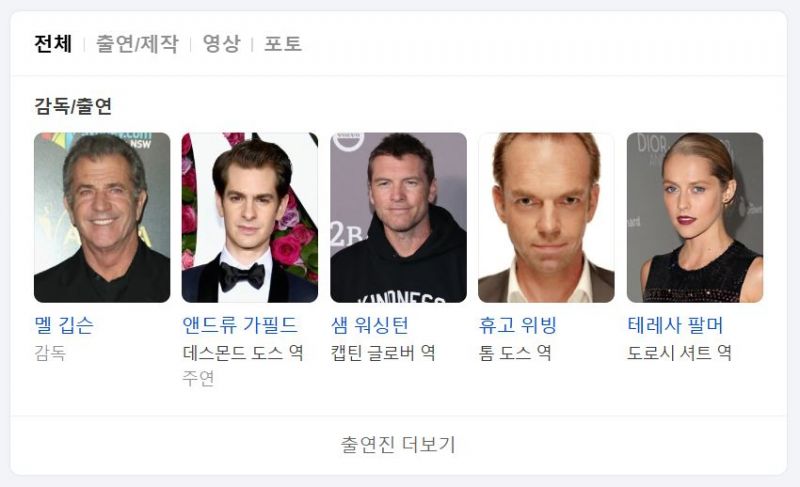The image size is (800, 487).
Task: Open the 포토 tab
Action: click(x=283, y=44)
